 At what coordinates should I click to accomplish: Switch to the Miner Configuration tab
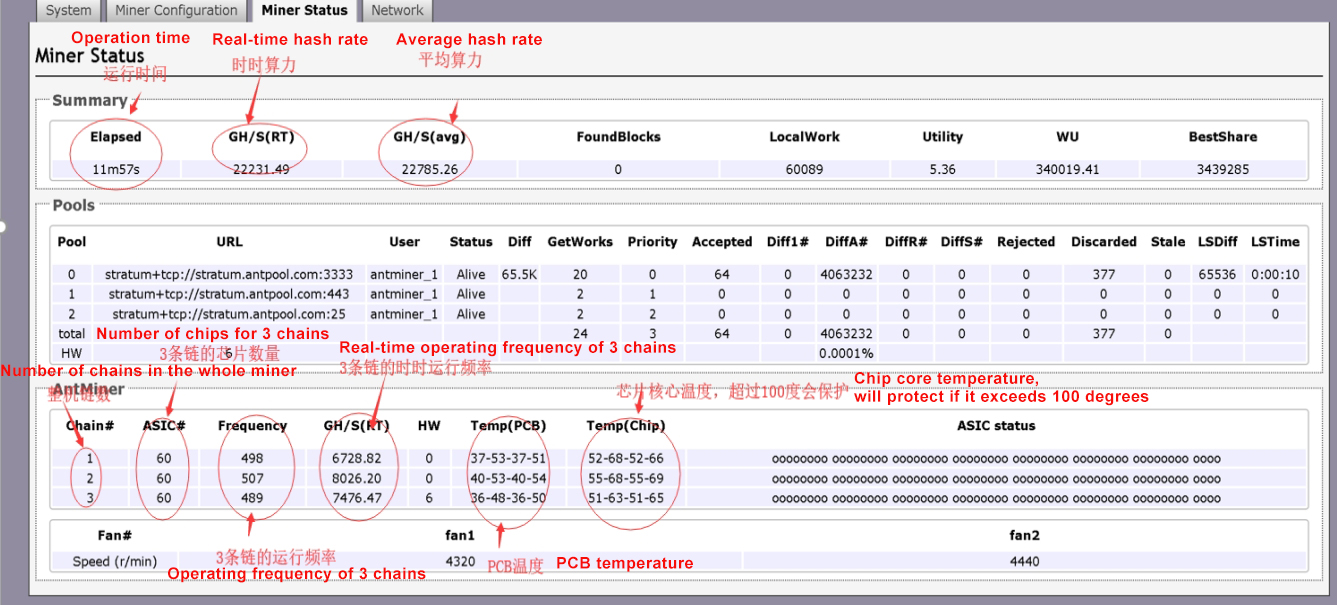click(x=176, y=11)
